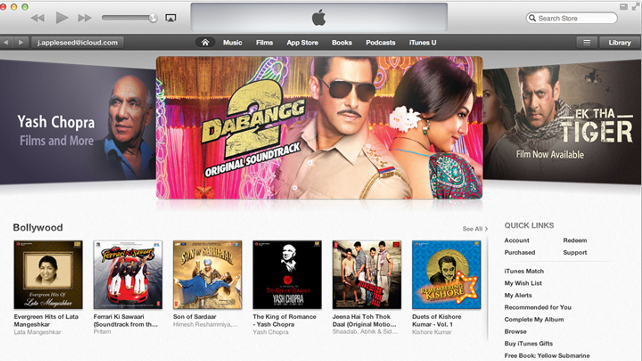Open the AirPlay output icon
Screen dimensions: 642x361
(170, 18)
